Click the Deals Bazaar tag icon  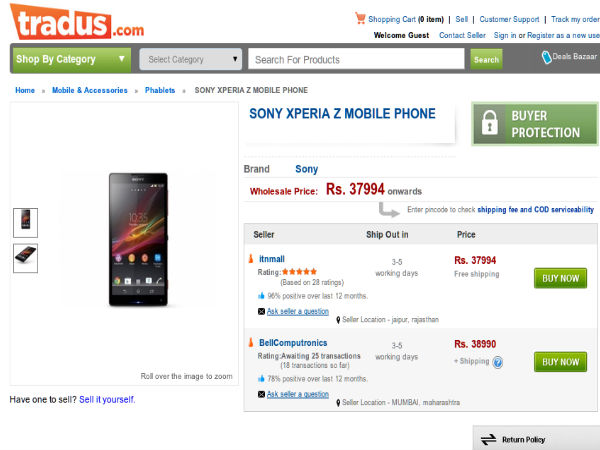(547, 58)
